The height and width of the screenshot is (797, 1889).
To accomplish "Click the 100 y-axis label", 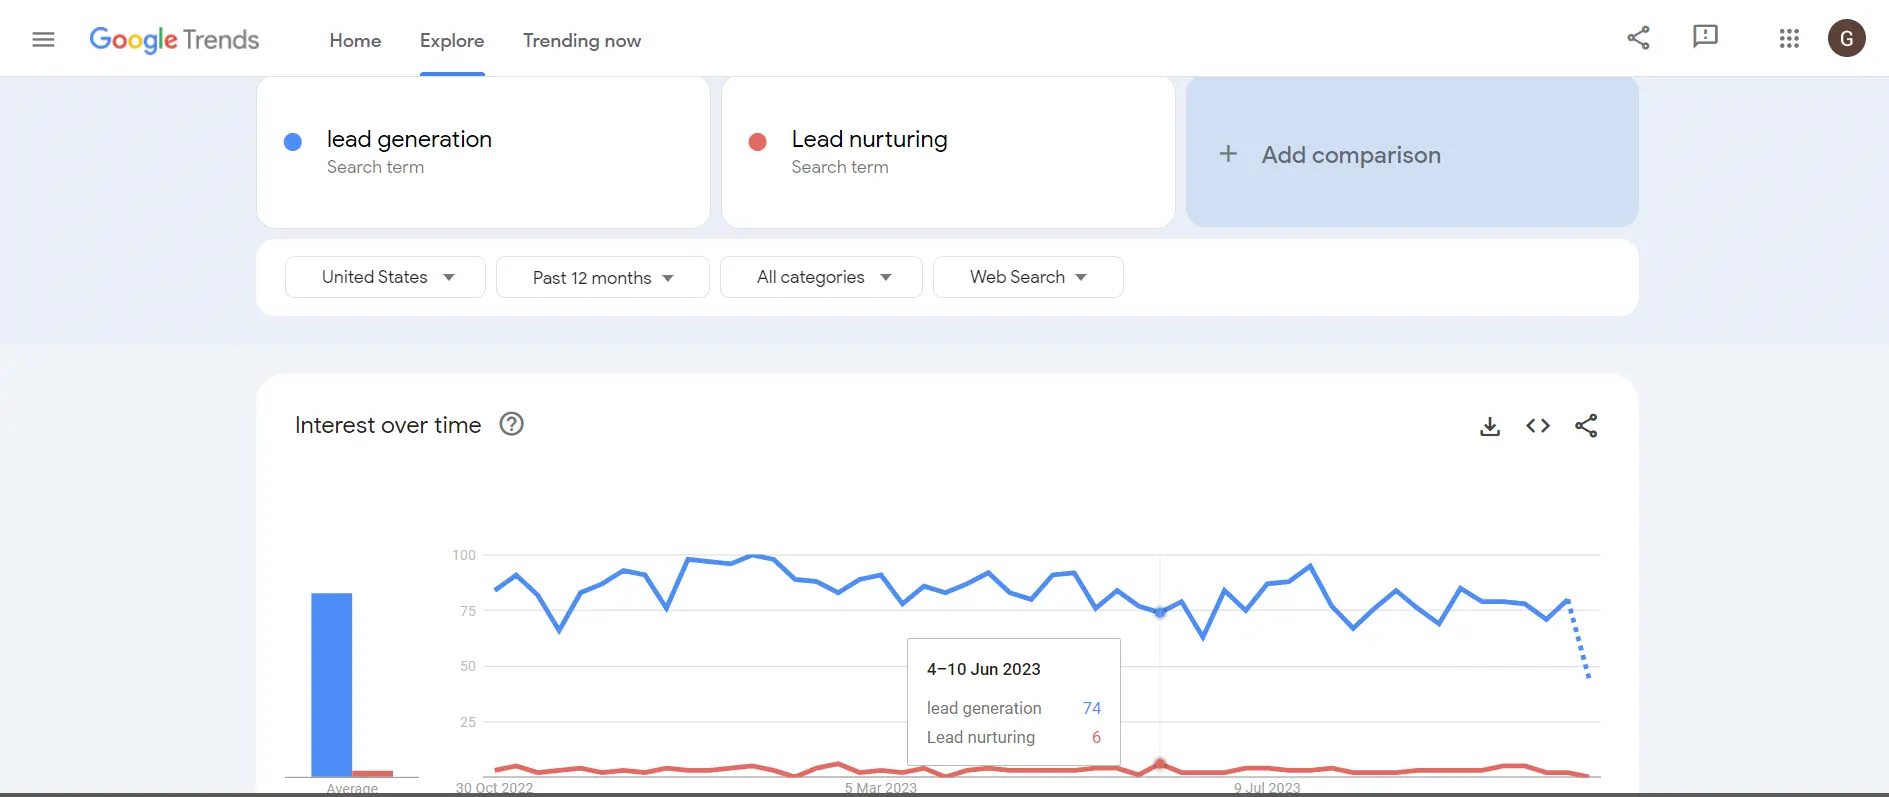I will pos(464,555).
